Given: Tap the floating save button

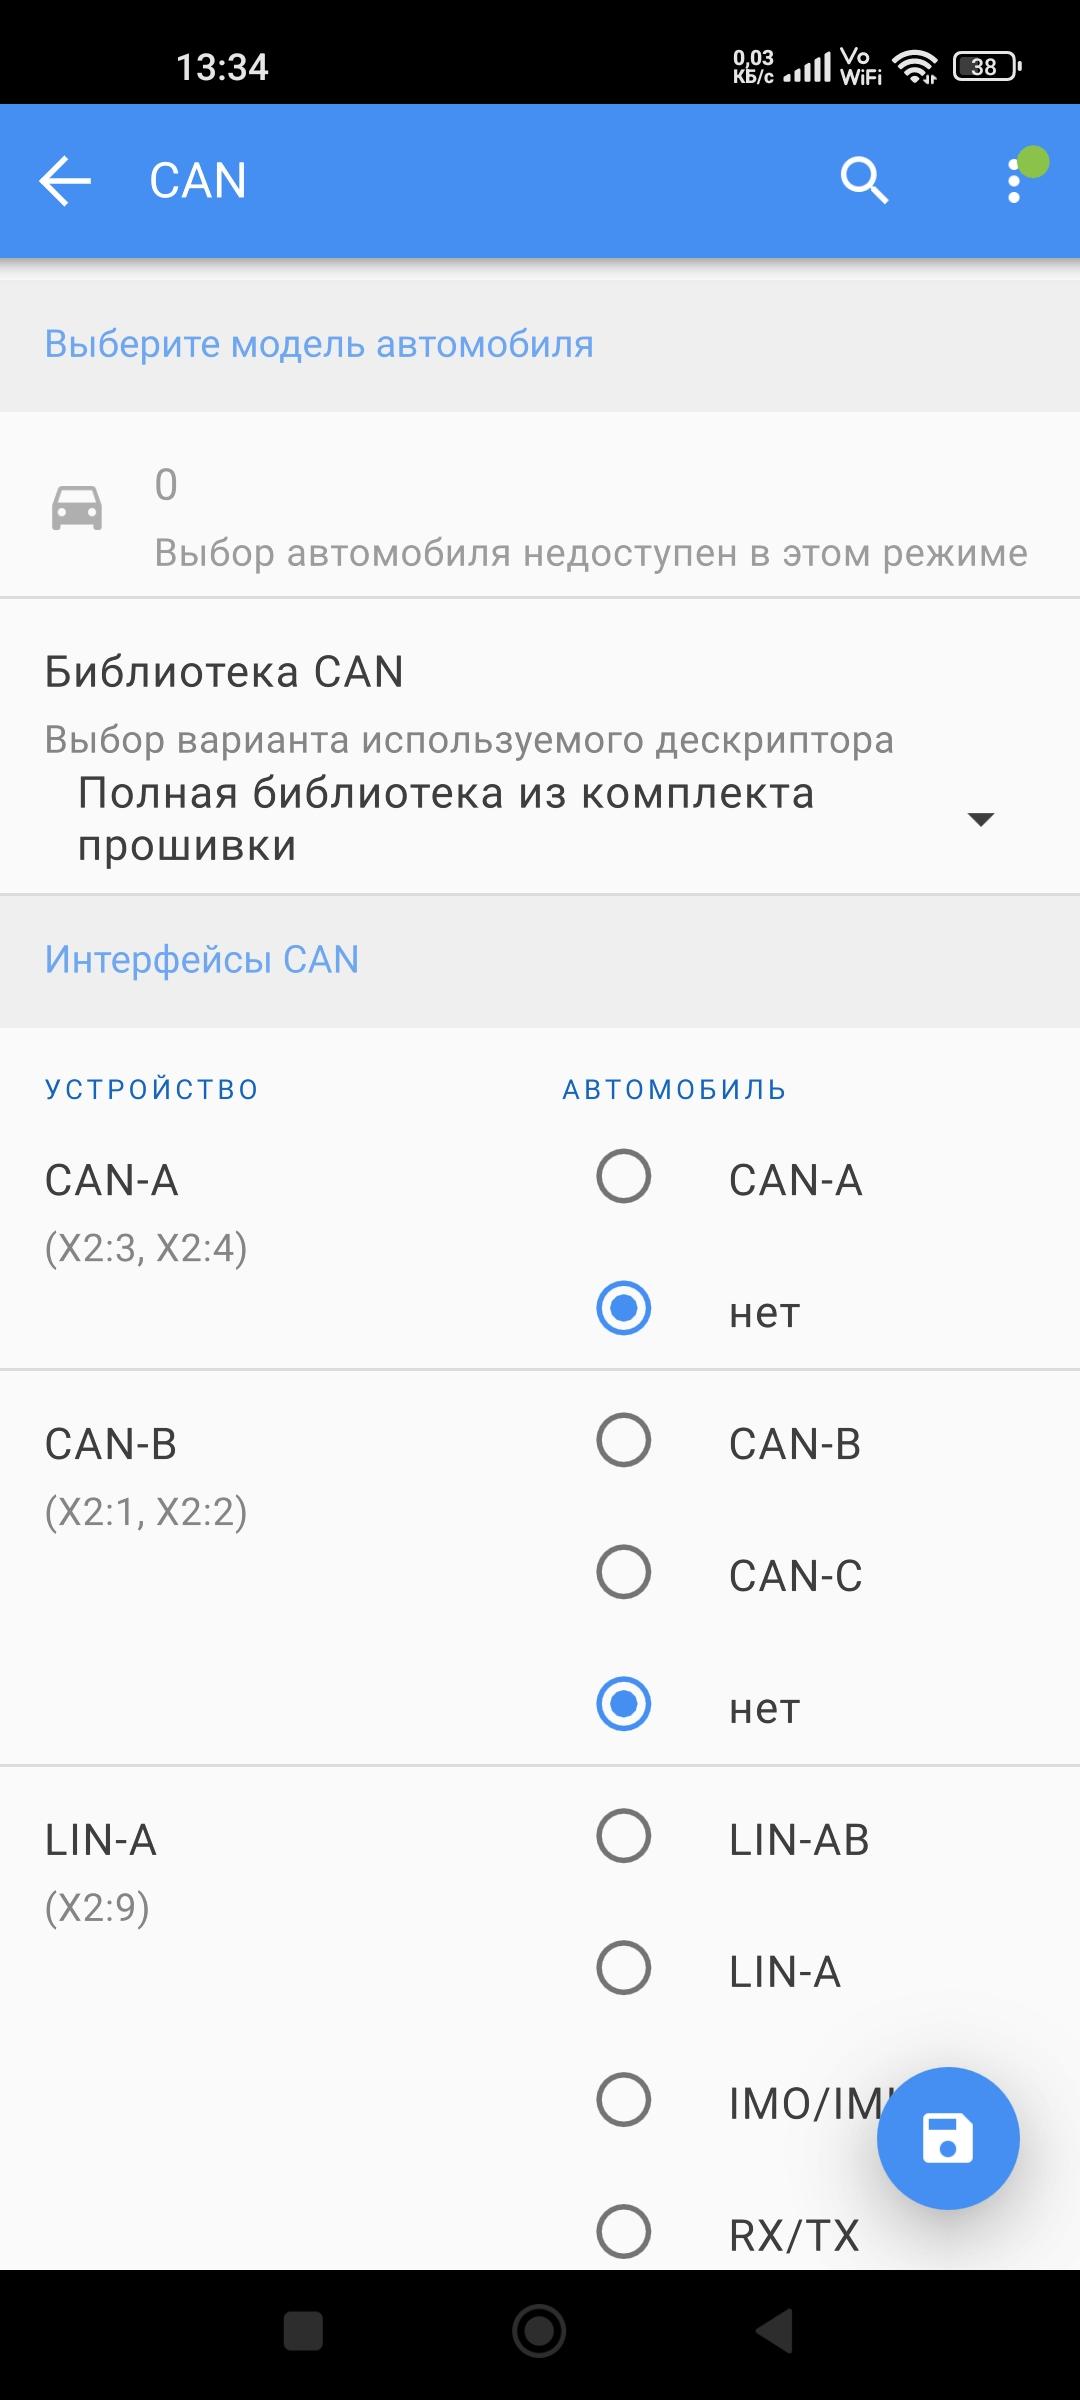Looking at the screenshot, I should (x=947, y=2137).
